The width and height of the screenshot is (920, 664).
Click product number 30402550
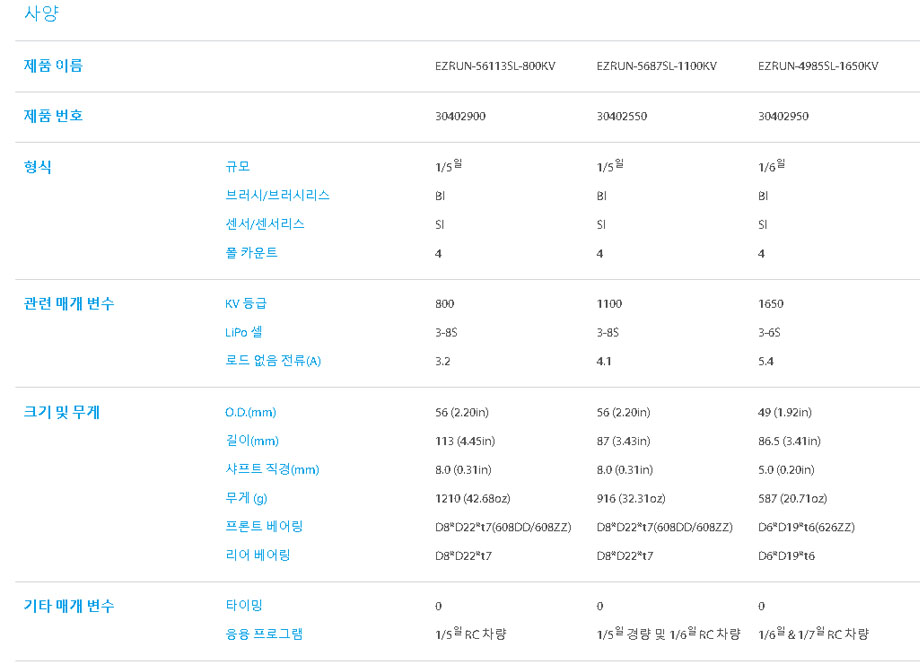click(x=621, y=116)
